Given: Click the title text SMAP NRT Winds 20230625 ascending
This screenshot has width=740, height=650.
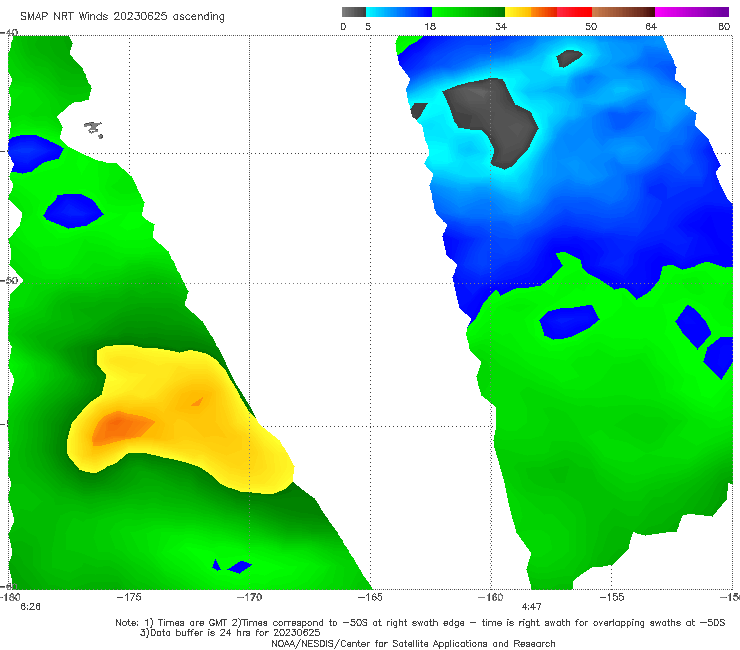Looking at the screenshot, I should point(122,16).
